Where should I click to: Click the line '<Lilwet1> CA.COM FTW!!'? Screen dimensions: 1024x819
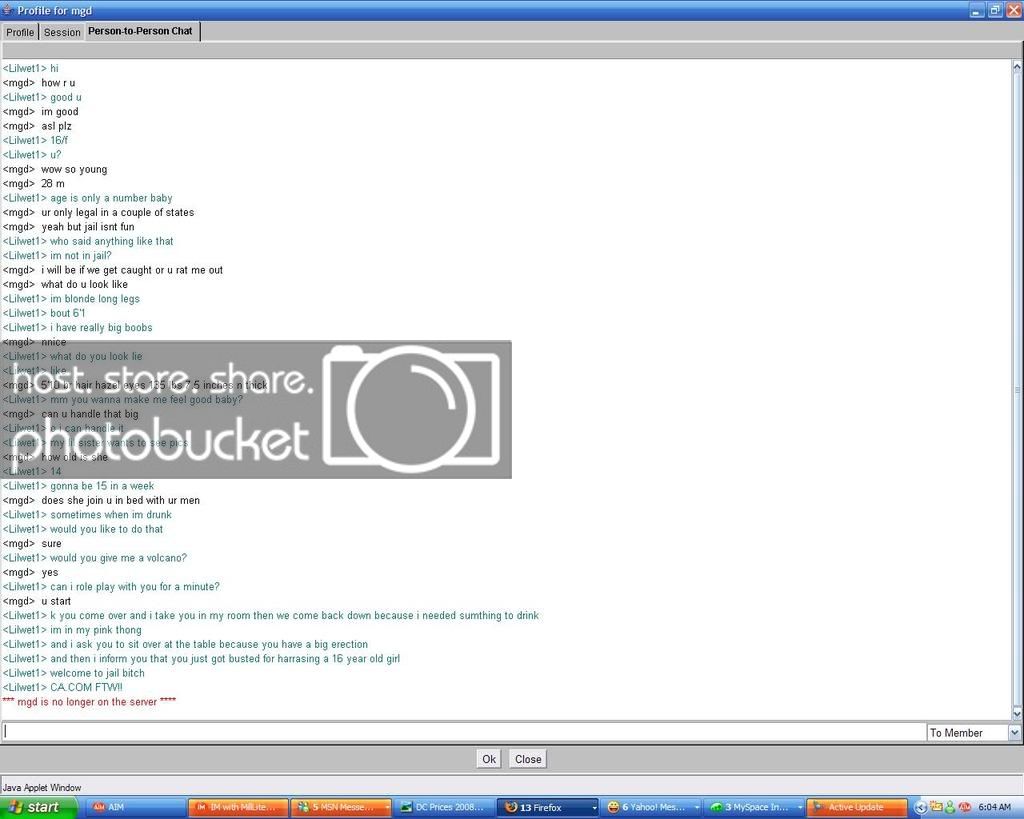click(62, 687)
